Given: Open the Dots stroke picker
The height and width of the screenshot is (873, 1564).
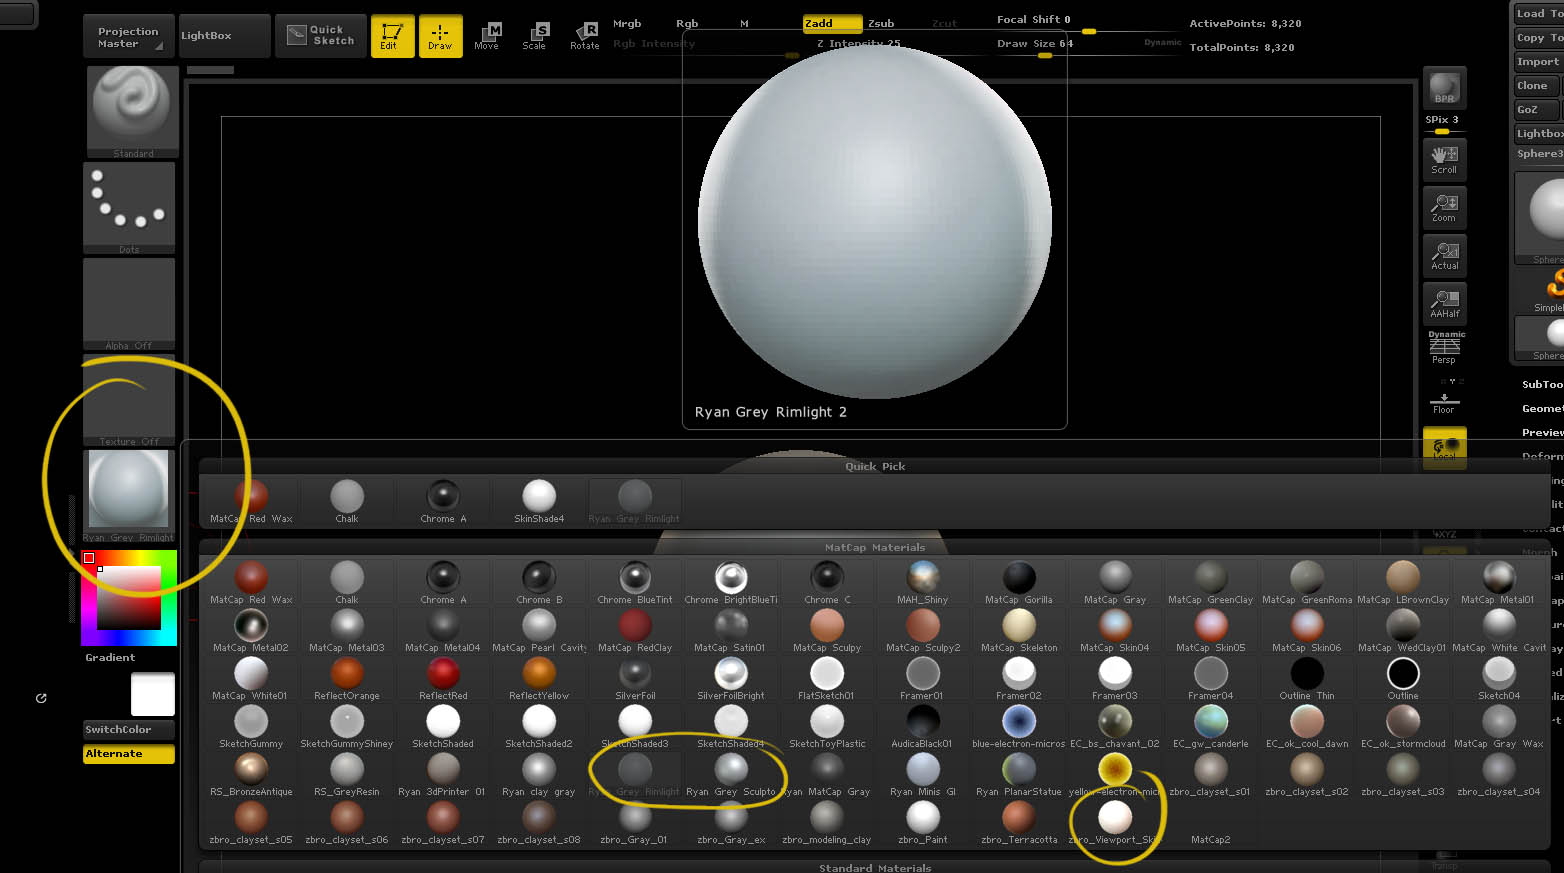Looking at the screenshot, I should (129, 208).
